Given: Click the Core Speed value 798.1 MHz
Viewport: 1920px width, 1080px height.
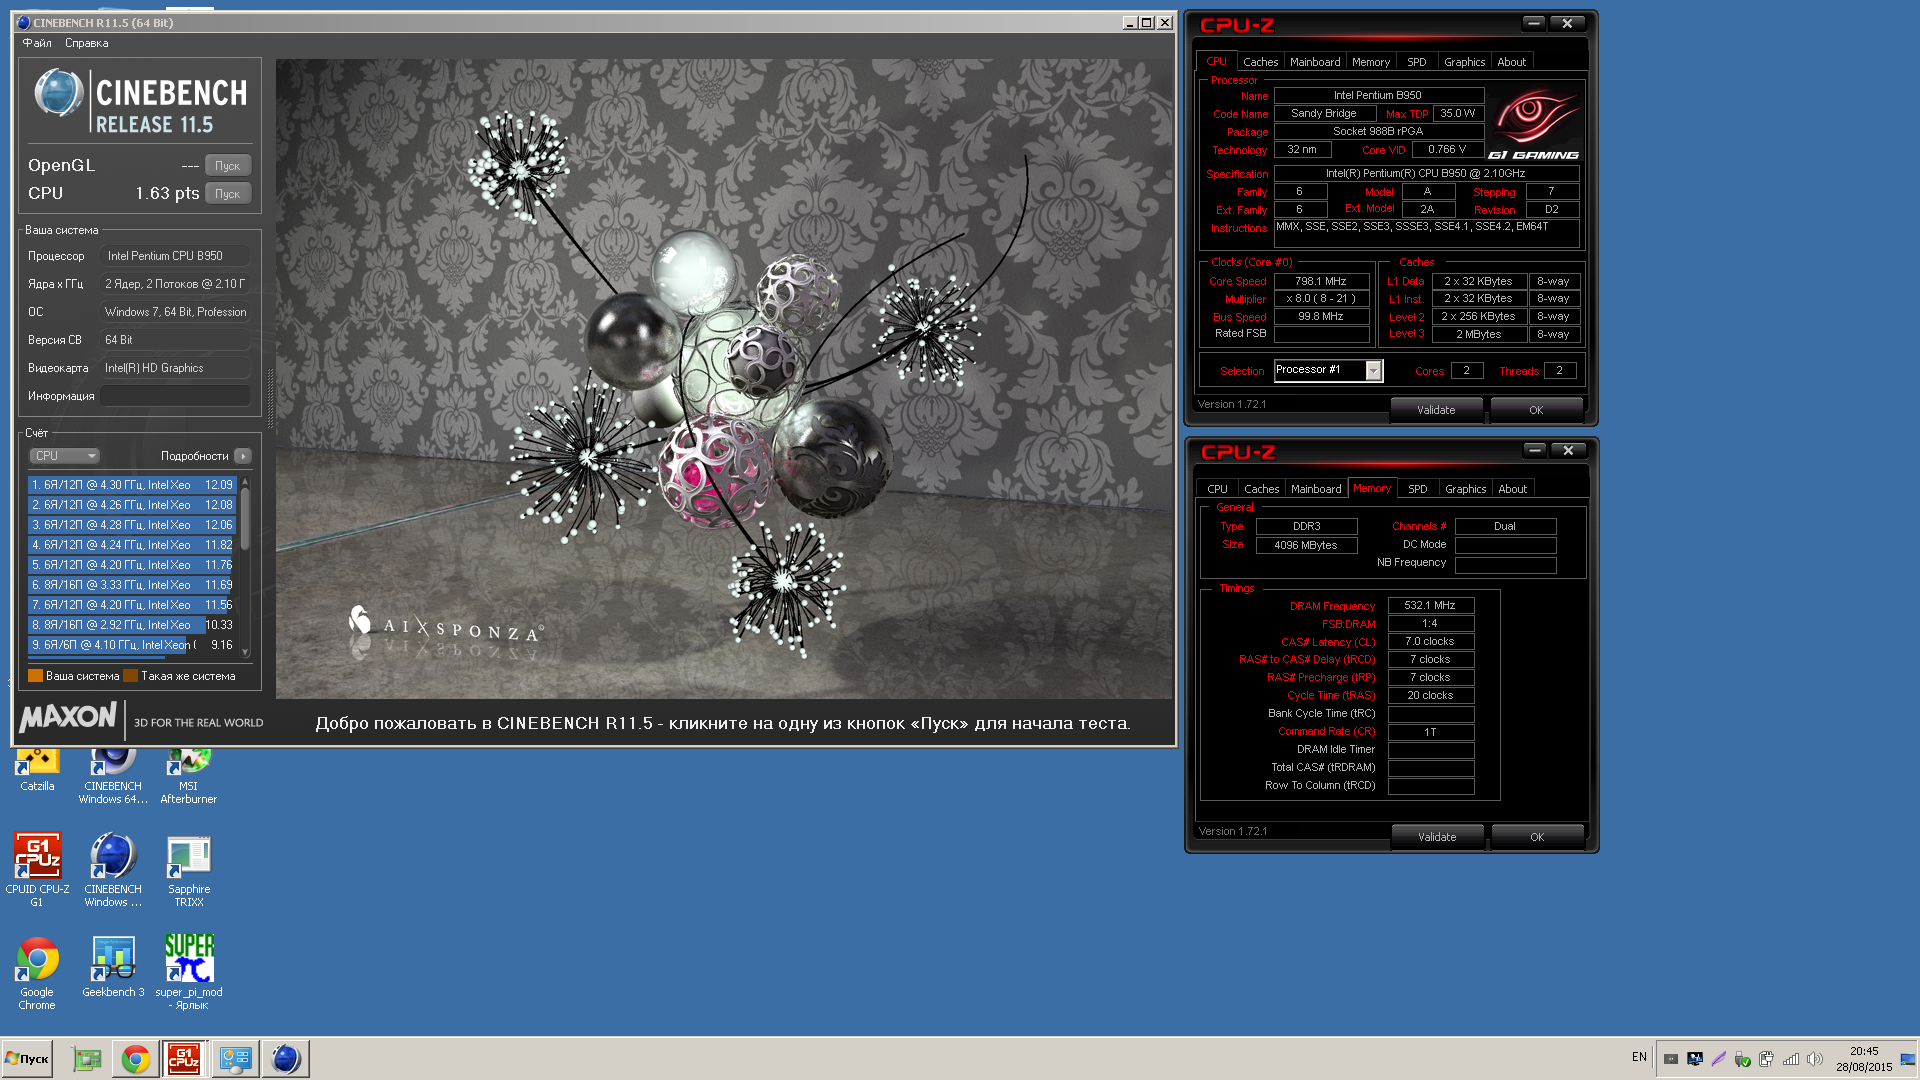Looking at the screenshot, I should pos(1320,282).
